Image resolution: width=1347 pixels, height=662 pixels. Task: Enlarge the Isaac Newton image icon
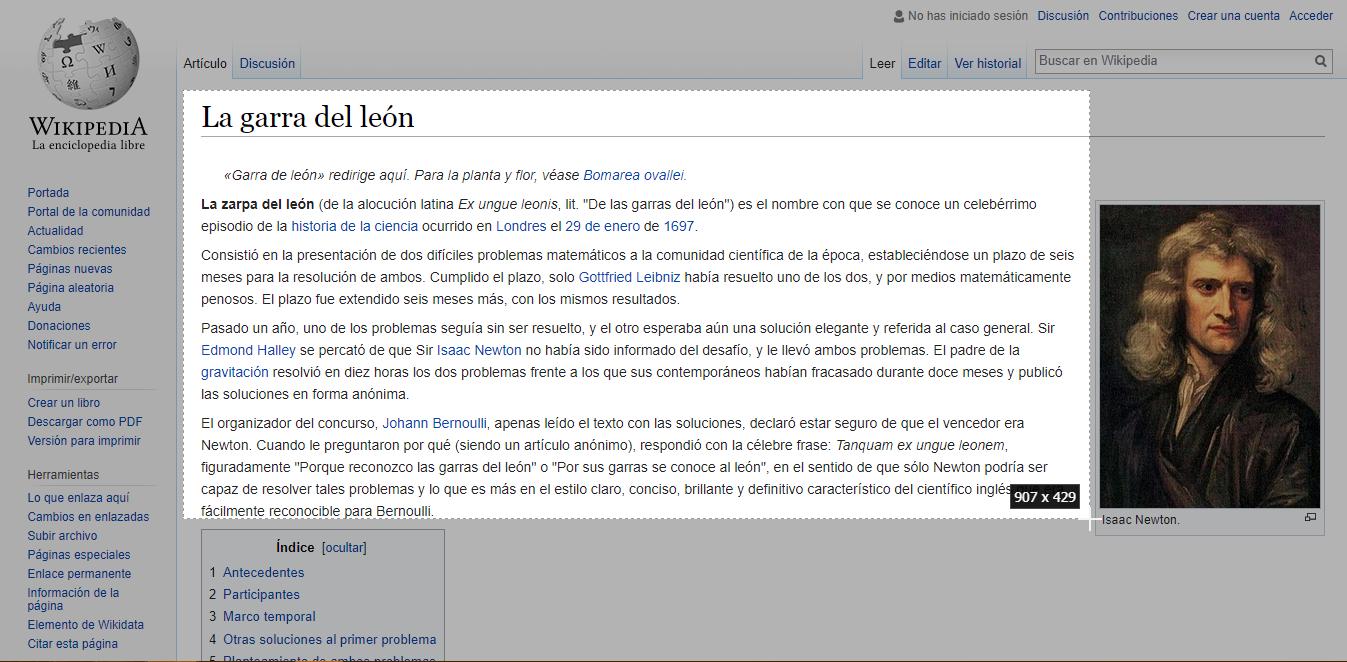(1310, 518)
